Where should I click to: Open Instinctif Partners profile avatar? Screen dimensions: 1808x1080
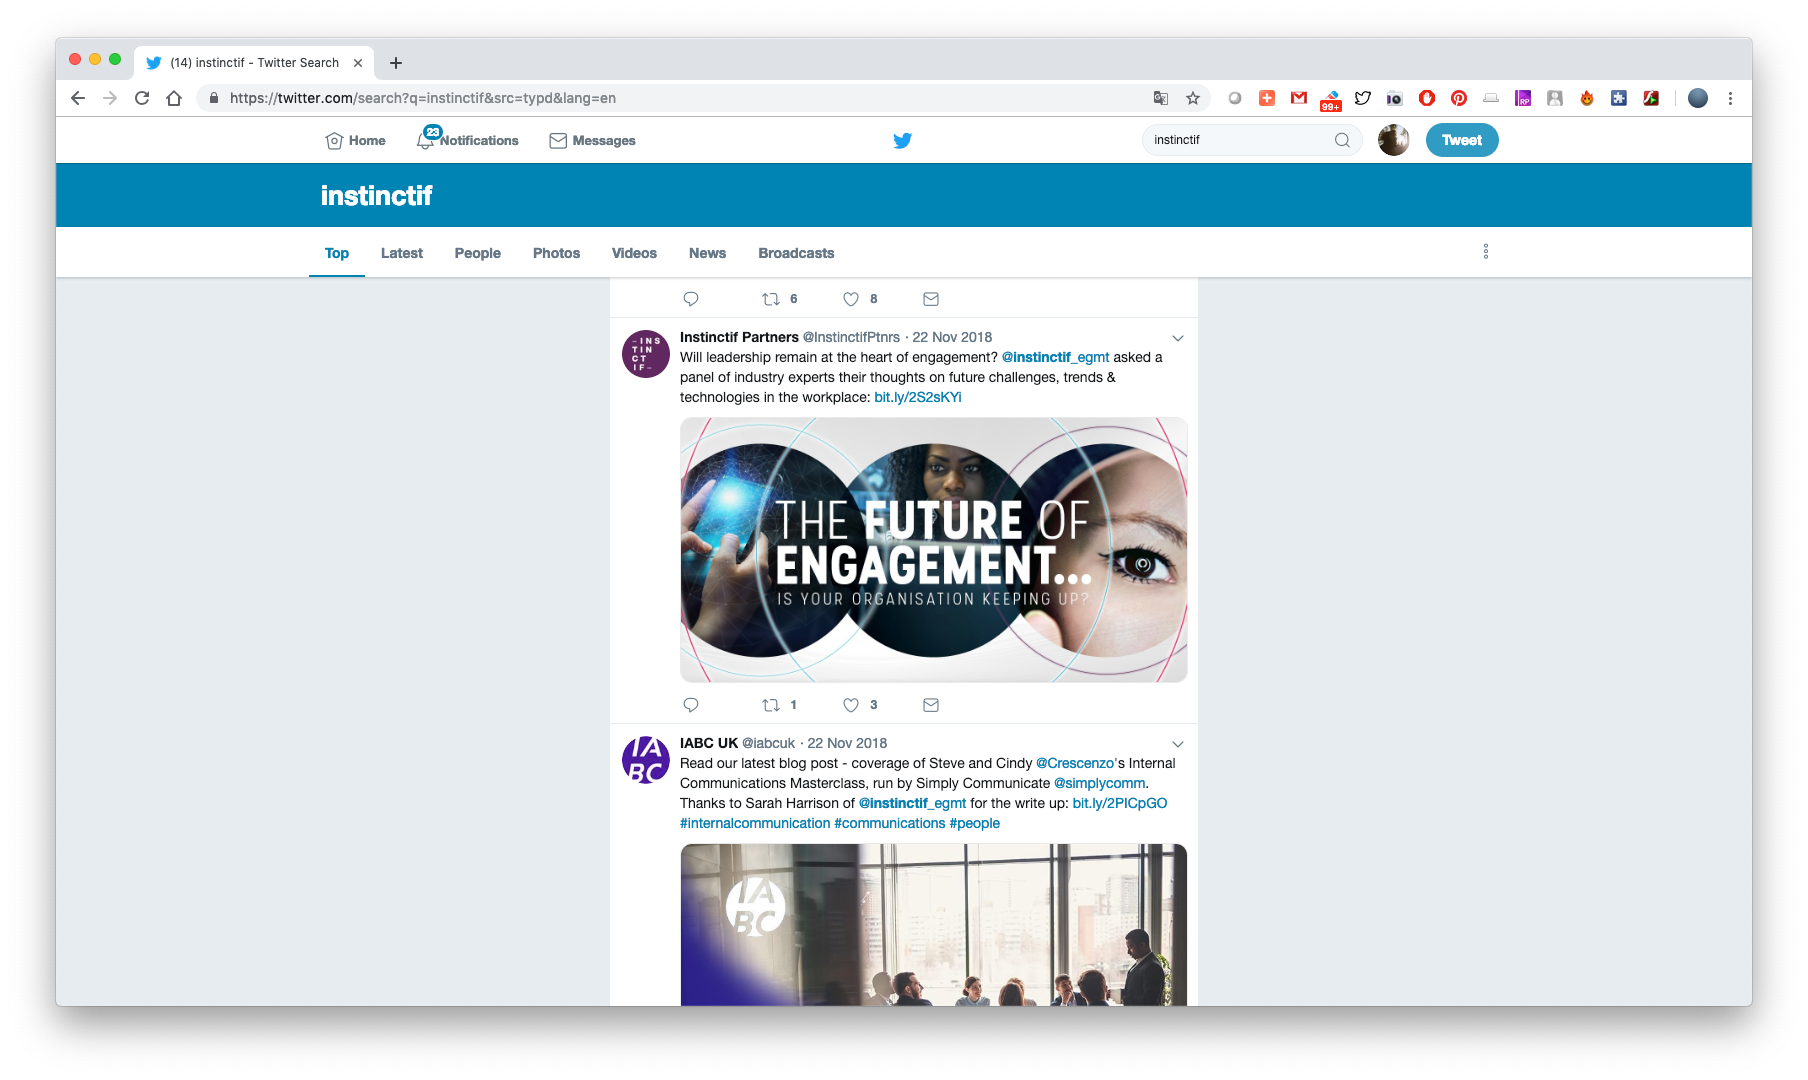[x=646, y=354]
